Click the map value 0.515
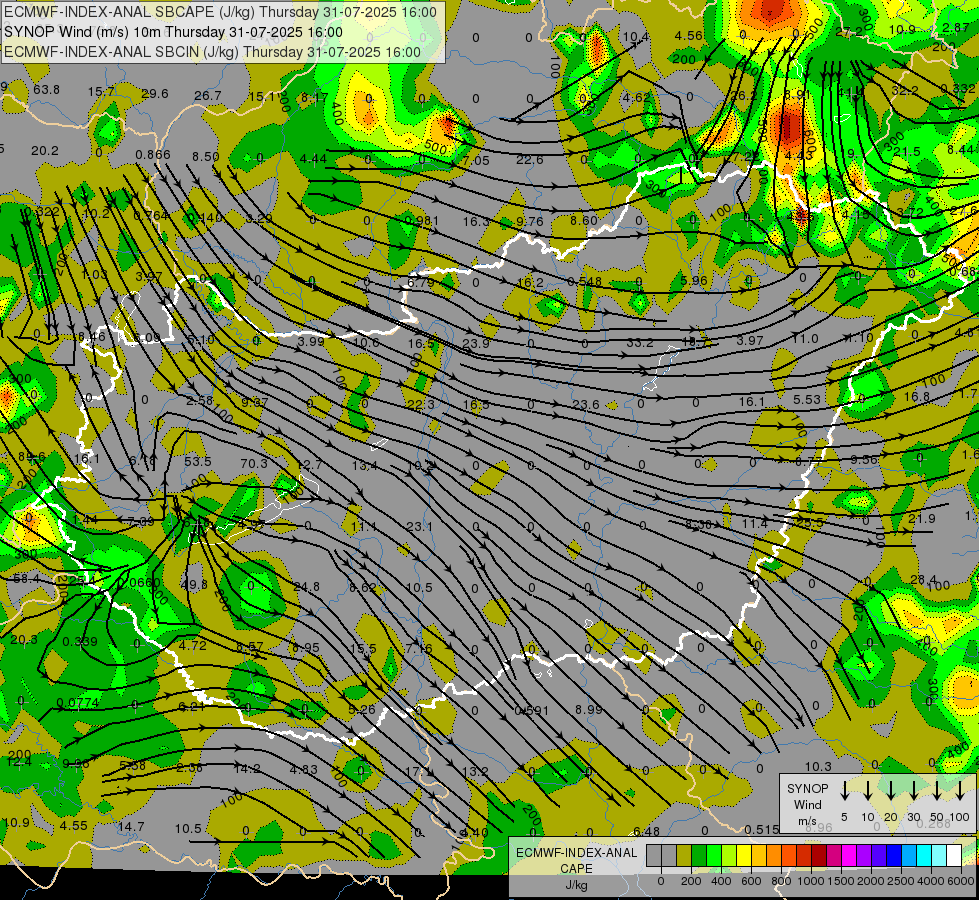979x900 pixels. click(762, 829)
